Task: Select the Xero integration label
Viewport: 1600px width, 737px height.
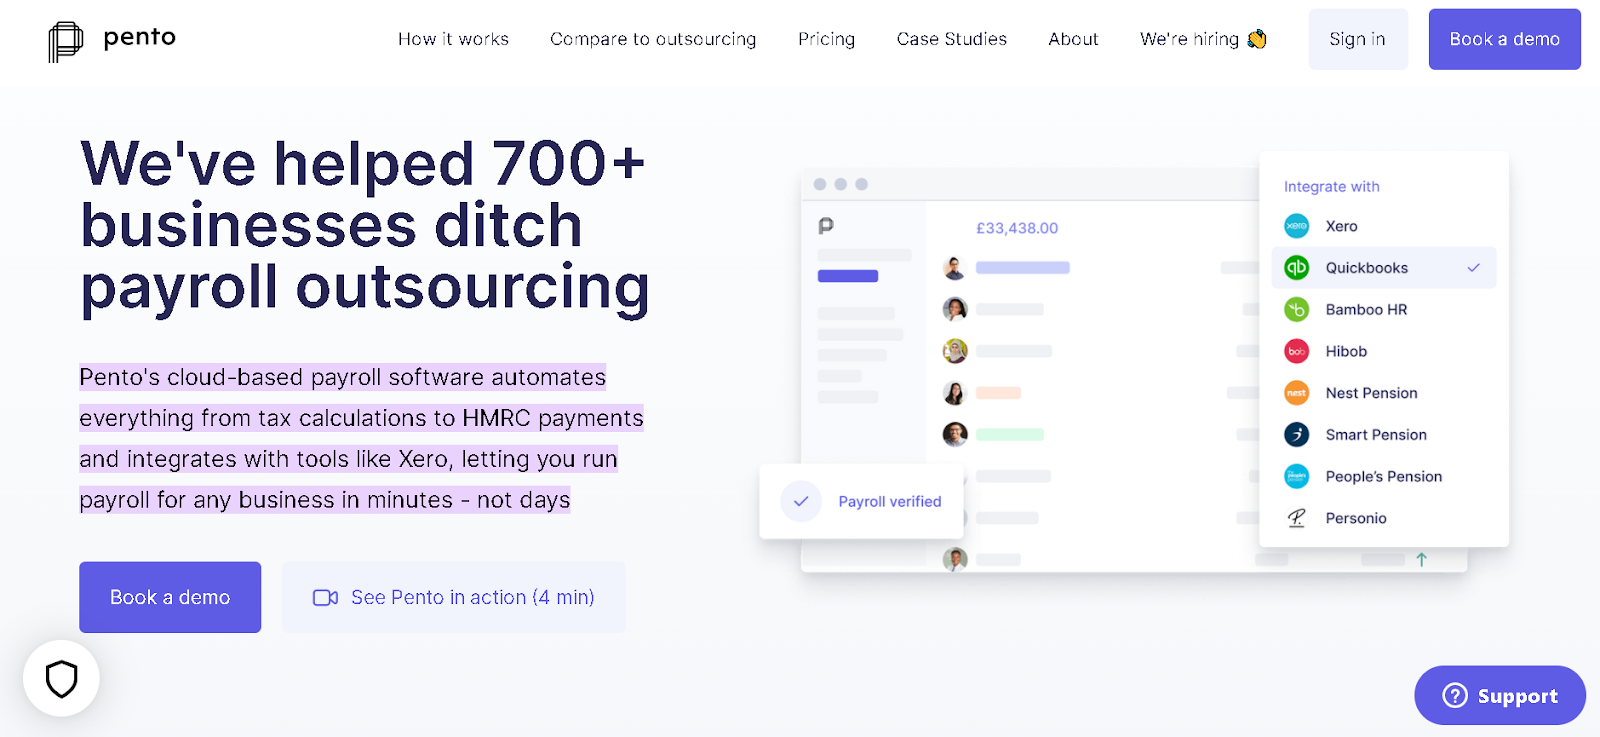Action: click(1341, 226)
